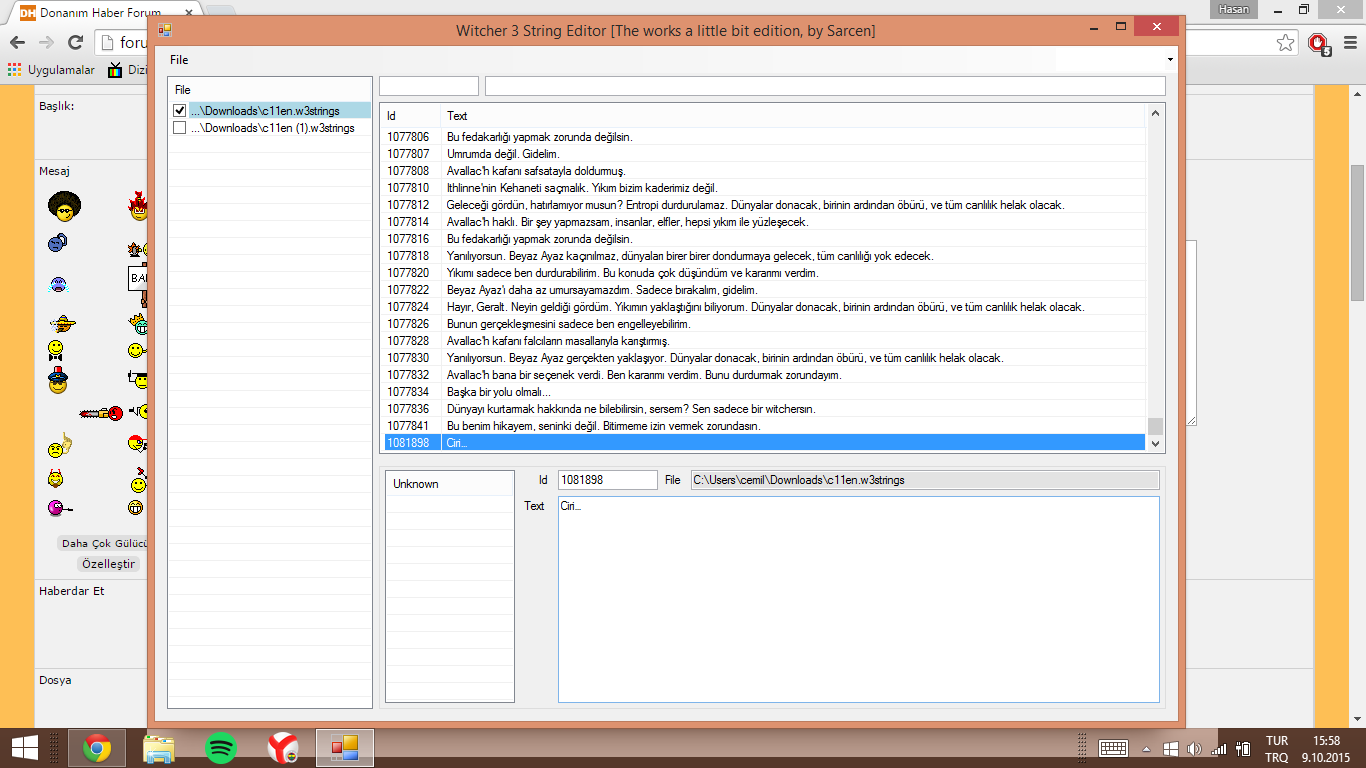Select string row 1077810 about Ithlinne
Screen dimensions: 1366x768
pyautogui.click(x=765, y=188)
